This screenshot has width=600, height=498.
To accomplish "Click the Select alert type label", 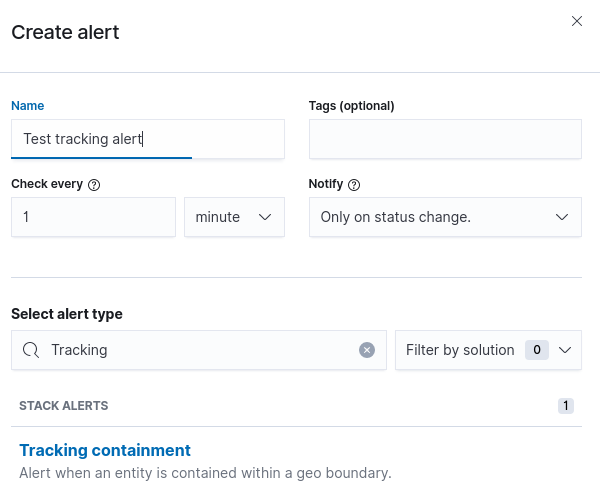I will tap(67, 314).
